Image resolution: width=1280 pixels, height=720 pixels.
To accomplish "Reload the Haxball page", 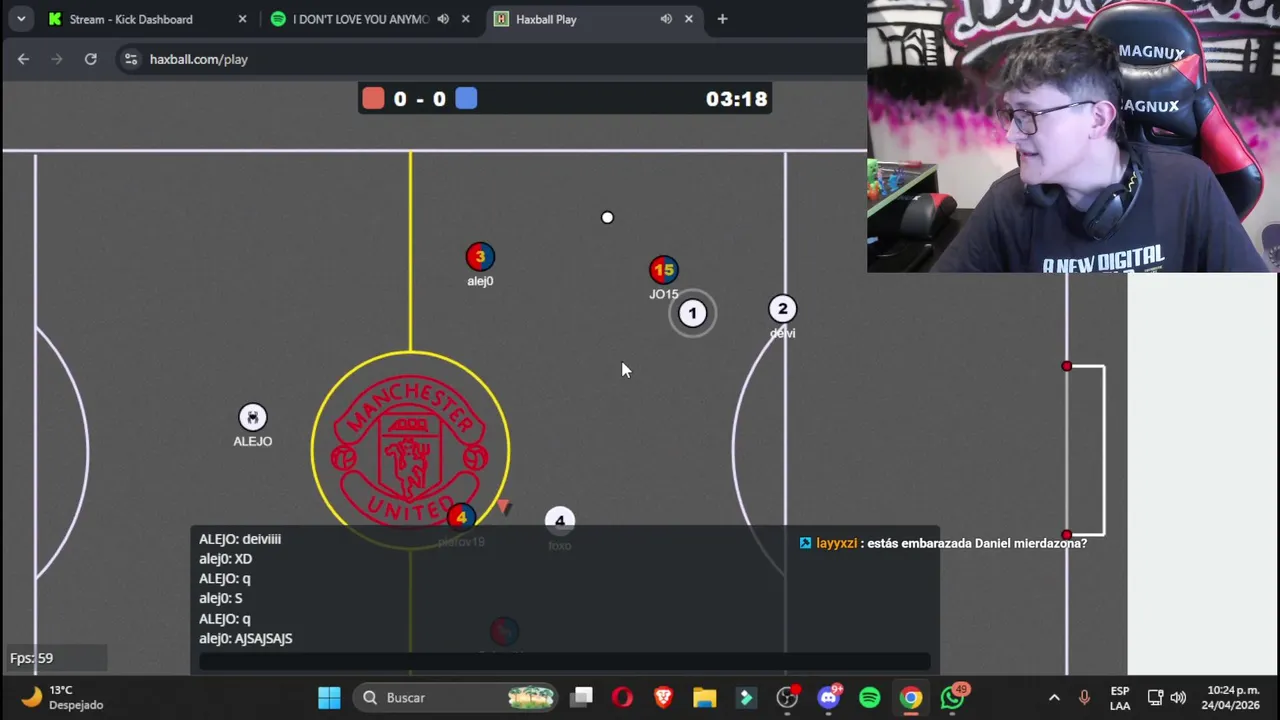I will click(90, 59).
